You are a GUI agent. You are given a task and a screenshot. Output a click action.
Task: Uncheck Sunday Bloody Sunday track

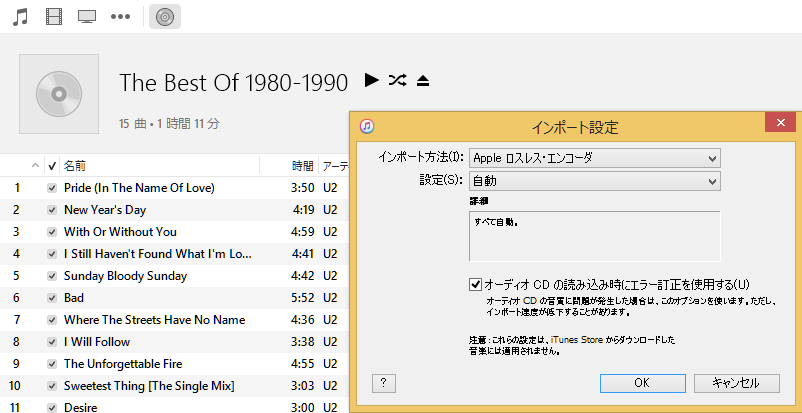[52, 276]
